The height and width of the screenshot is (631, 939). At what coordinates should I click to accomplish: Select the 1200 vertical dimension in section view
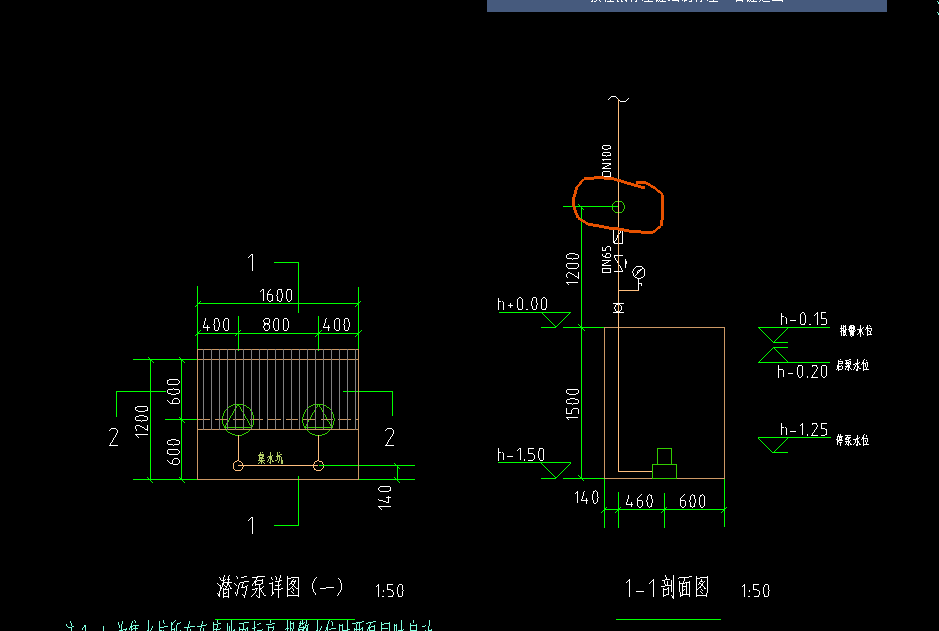[573, 268]
